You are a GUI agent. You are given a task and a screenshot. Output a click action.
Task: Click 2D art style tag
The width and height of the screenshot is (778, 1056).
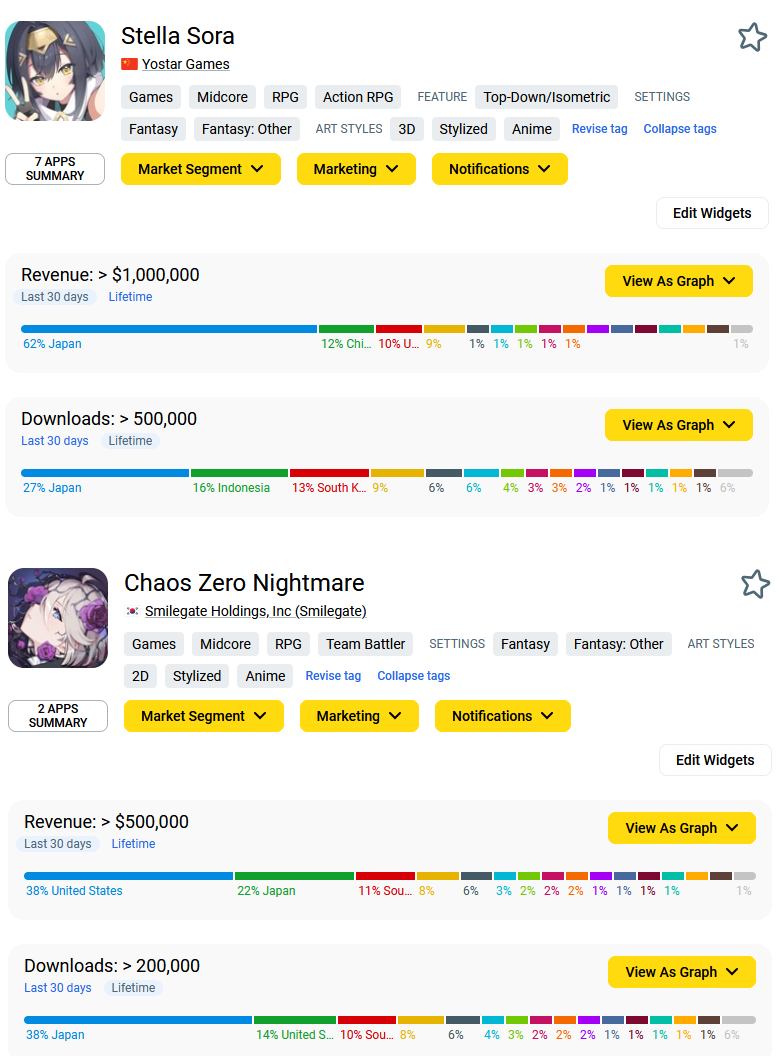point(140,675)
